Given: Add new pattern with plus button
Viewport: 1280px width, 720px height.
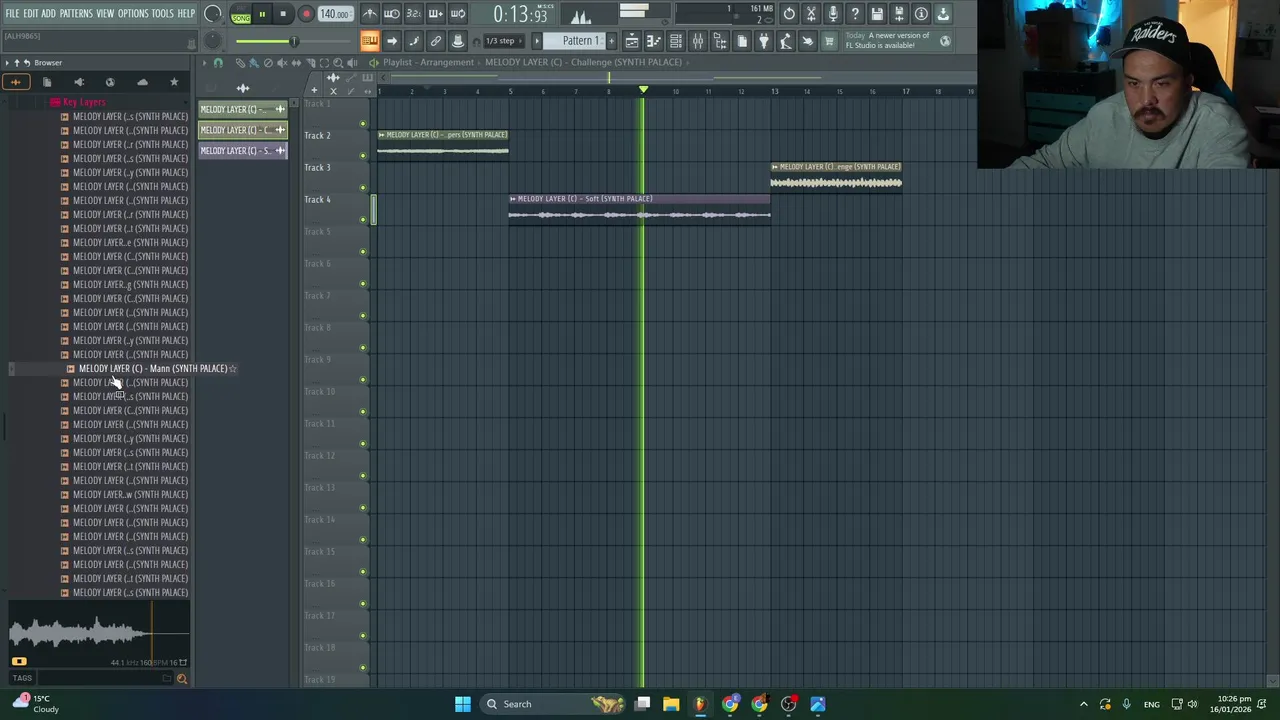Looking at the screenshot, I should pos(612,41).
